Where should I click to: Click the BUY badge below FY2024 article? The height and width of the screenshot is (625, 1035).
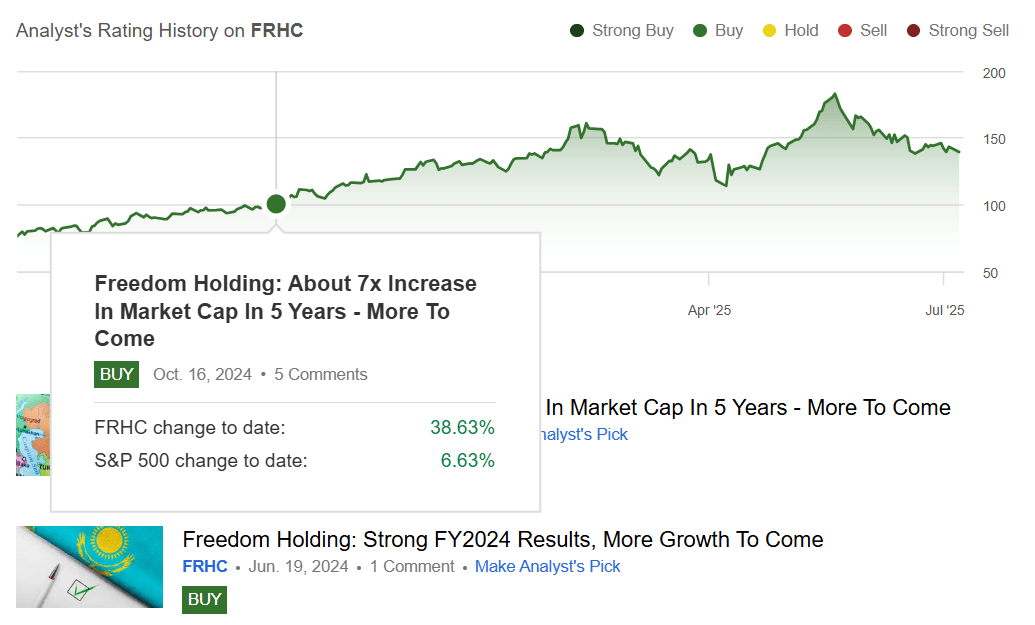point(204,600)
